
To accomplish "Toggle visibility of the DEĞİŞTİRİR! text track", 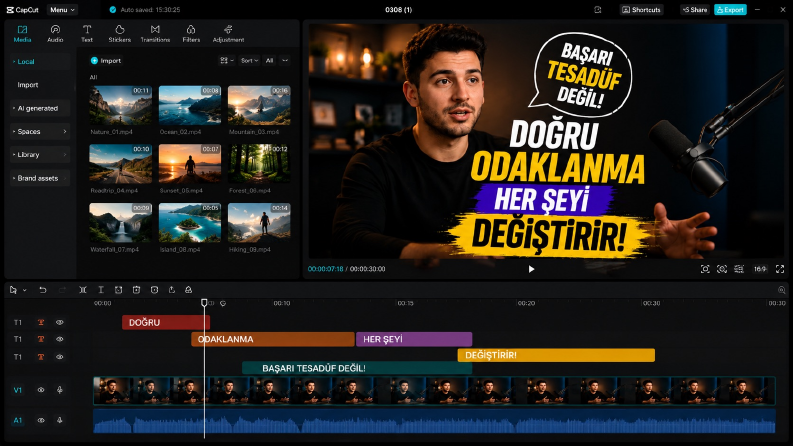I will (x=60, y=357).
